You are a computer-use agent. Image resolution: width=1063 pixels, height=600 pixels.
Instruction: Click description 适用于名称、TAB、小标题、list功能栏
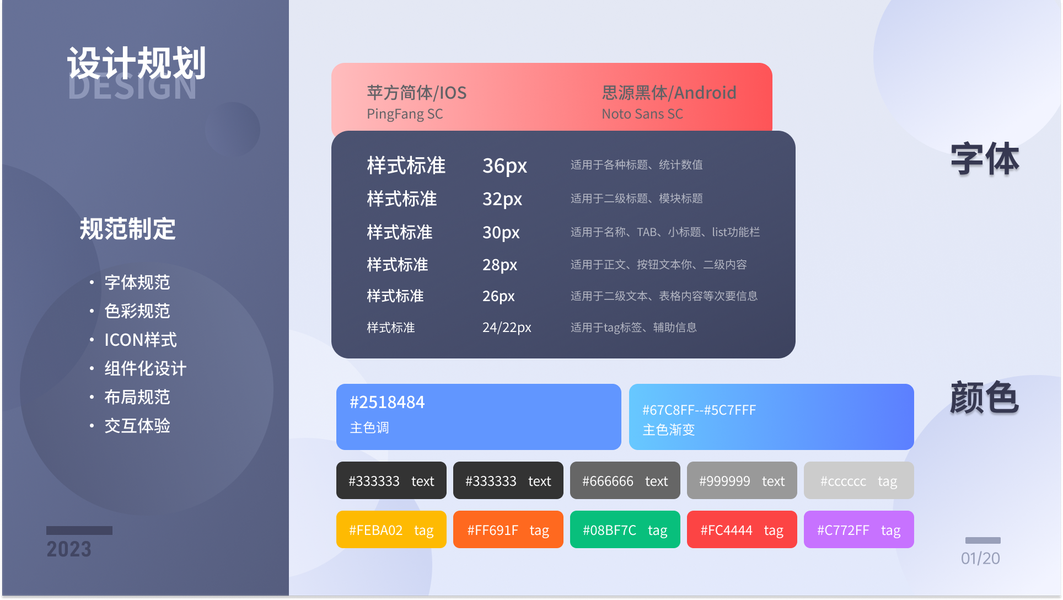665,233
